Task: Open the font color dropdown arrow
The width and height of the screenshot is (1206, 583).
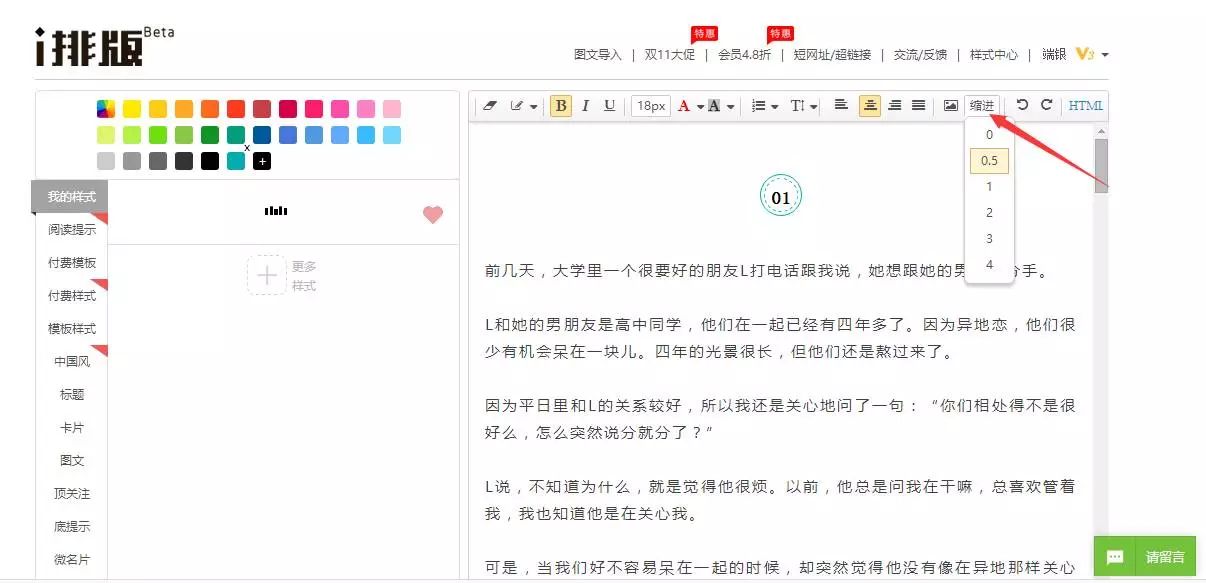Action: point(700,107)
